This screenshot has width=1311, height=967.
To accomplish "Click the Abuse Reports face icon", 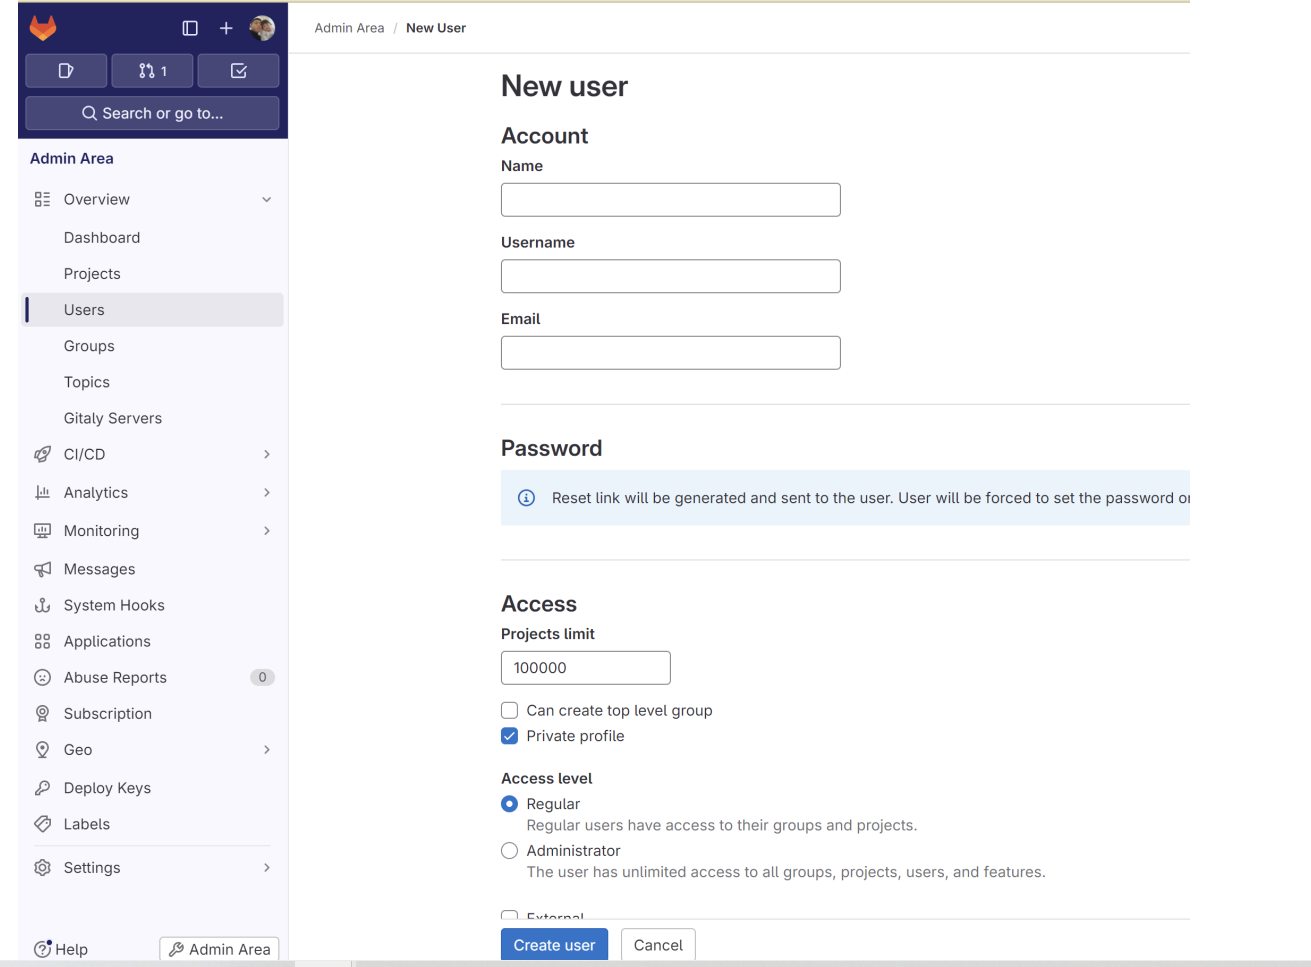I will tap(42, 677).
